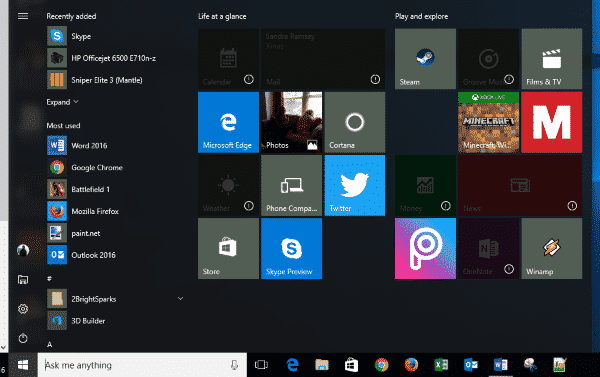Activate the Cortana microphone icon
This screenshot has width=600, height=377.
pos(234,365)
